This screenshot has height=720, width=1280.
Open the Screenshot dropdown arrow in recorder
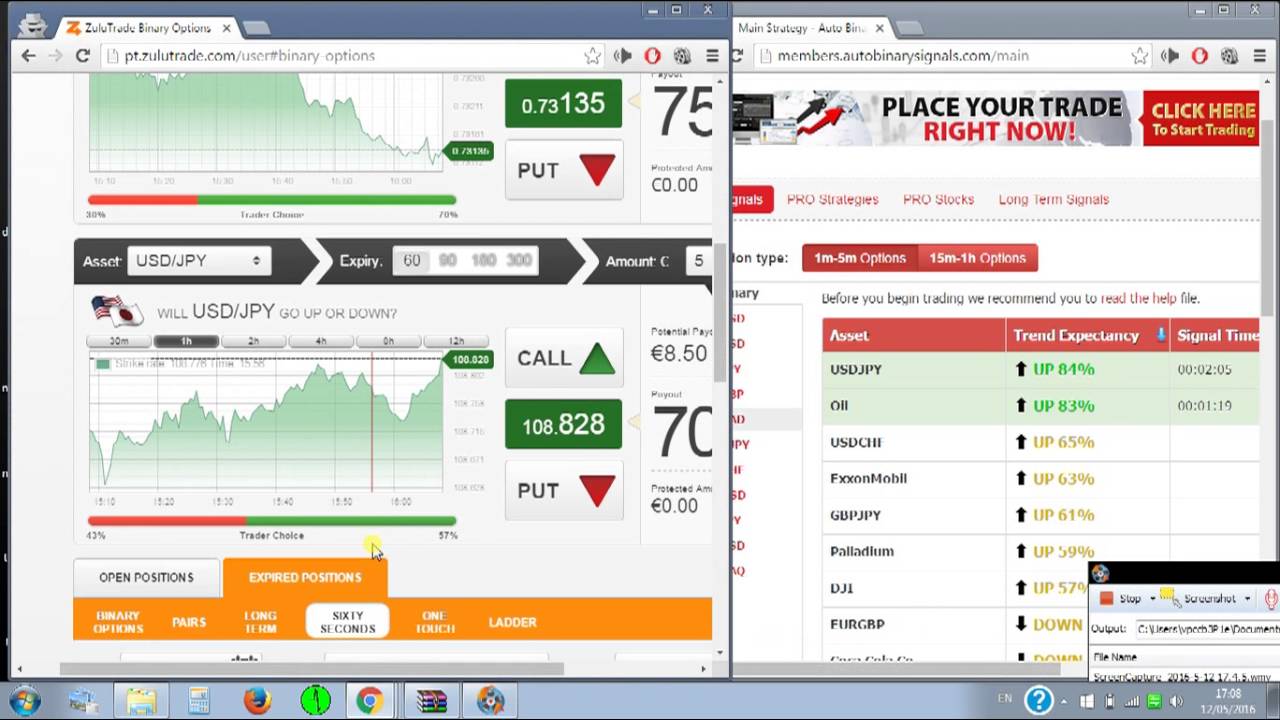[1247, 599]
